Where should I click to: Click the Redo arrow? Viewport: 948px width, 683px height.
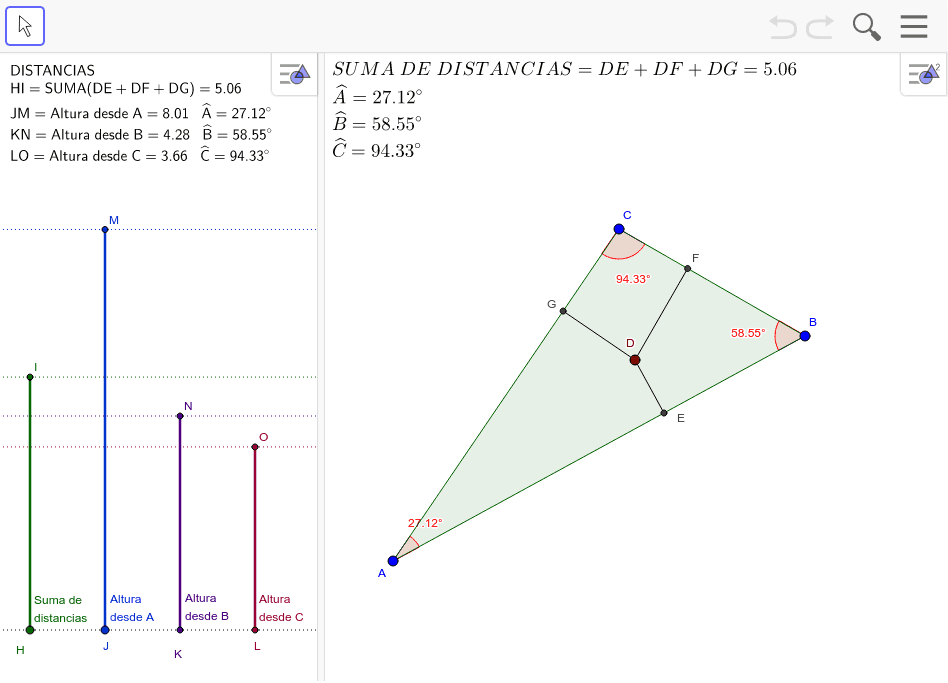(820, 27)
